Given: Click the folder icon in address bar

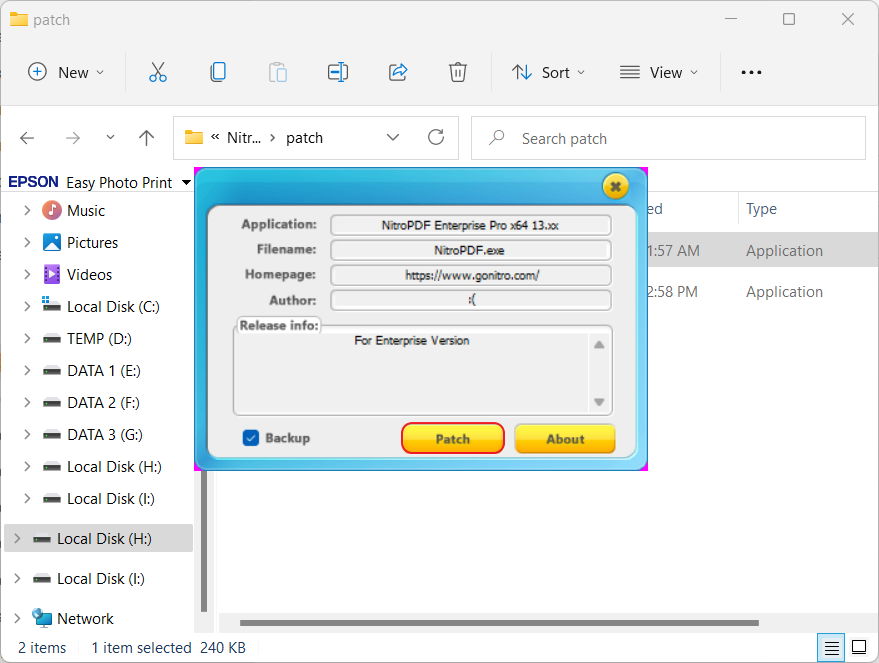Looking at the screenshot, I should (194, 137).
